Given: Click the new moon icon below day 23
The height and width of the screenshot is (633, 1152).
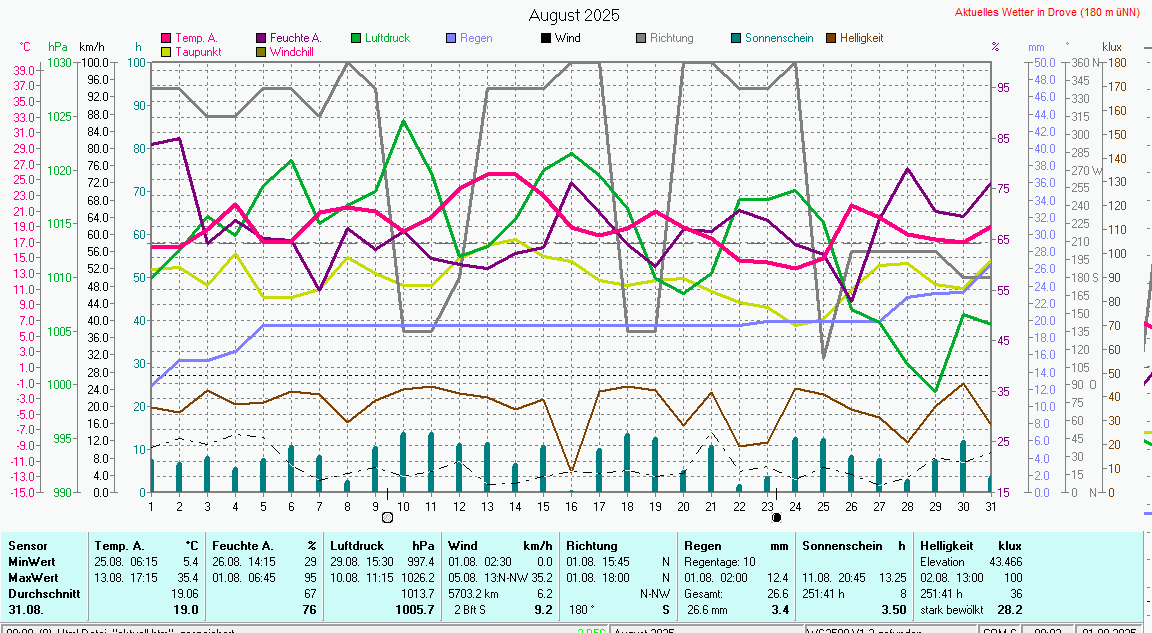Looking at the screenshot, I should (776, 517).
